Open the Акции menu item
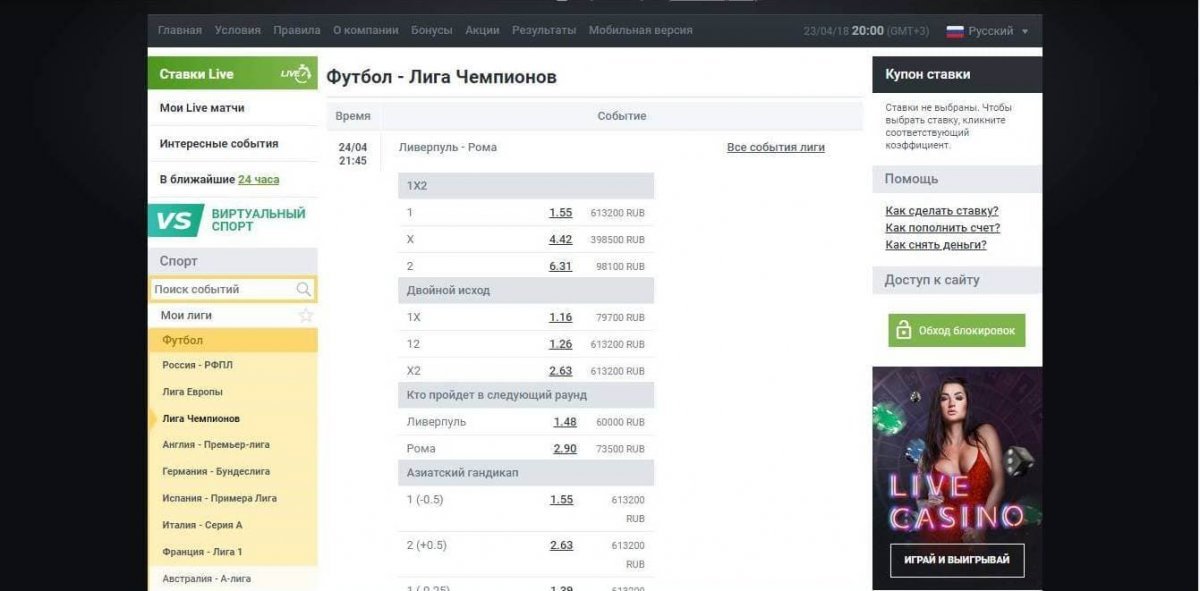 click(482, 30)
